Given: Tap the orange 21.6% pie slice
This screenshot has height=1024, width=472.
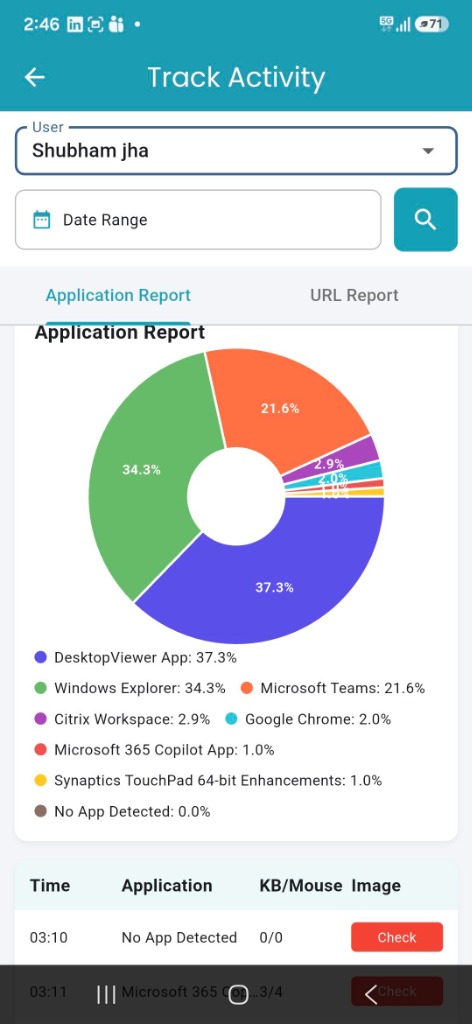Looking at the screenshot, I should 280,409.
